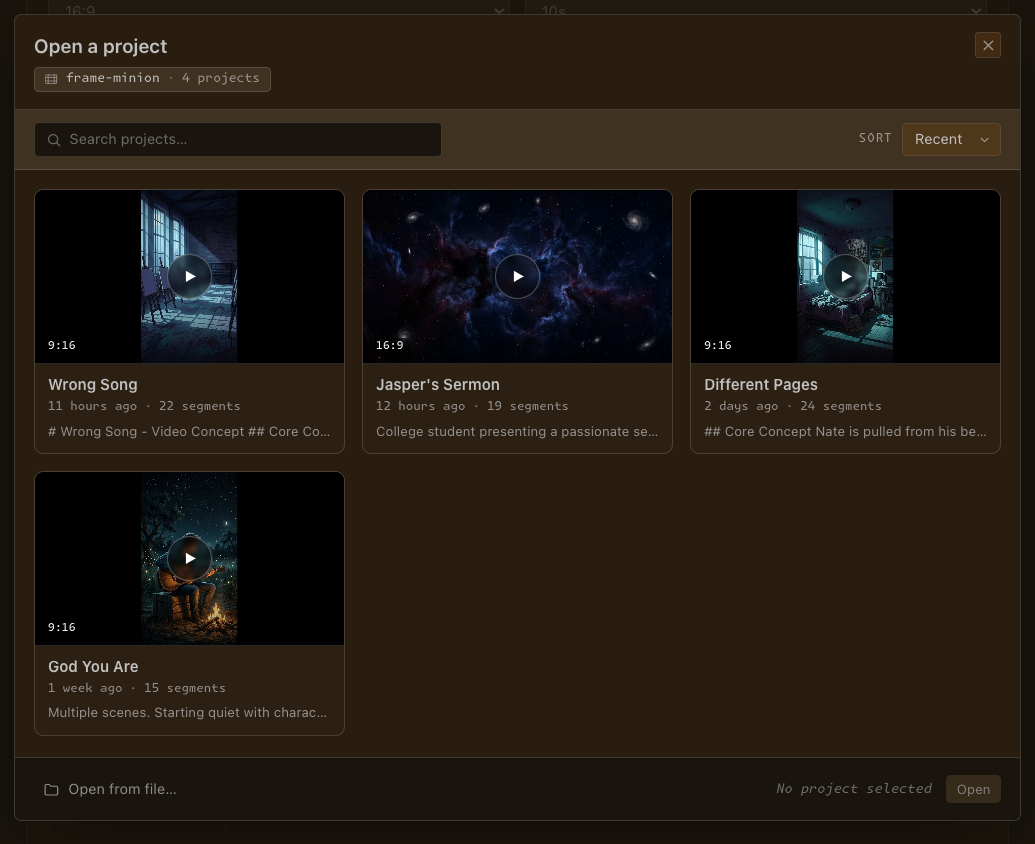Click the Open button
Viewport: 1035px width, 844px height.
(x=973, y=789)
